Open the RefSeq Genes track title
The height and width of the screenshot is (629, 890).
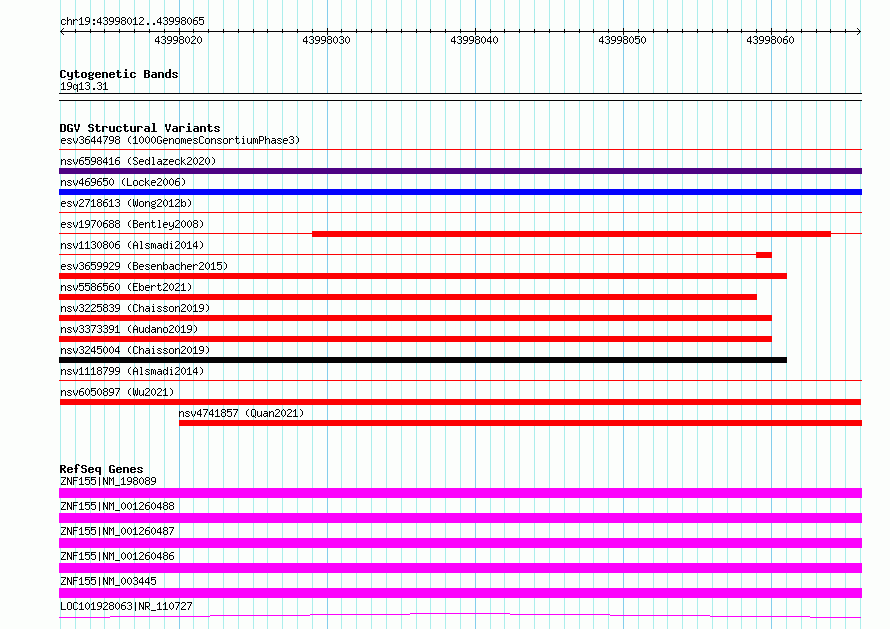tap(101, 469)
